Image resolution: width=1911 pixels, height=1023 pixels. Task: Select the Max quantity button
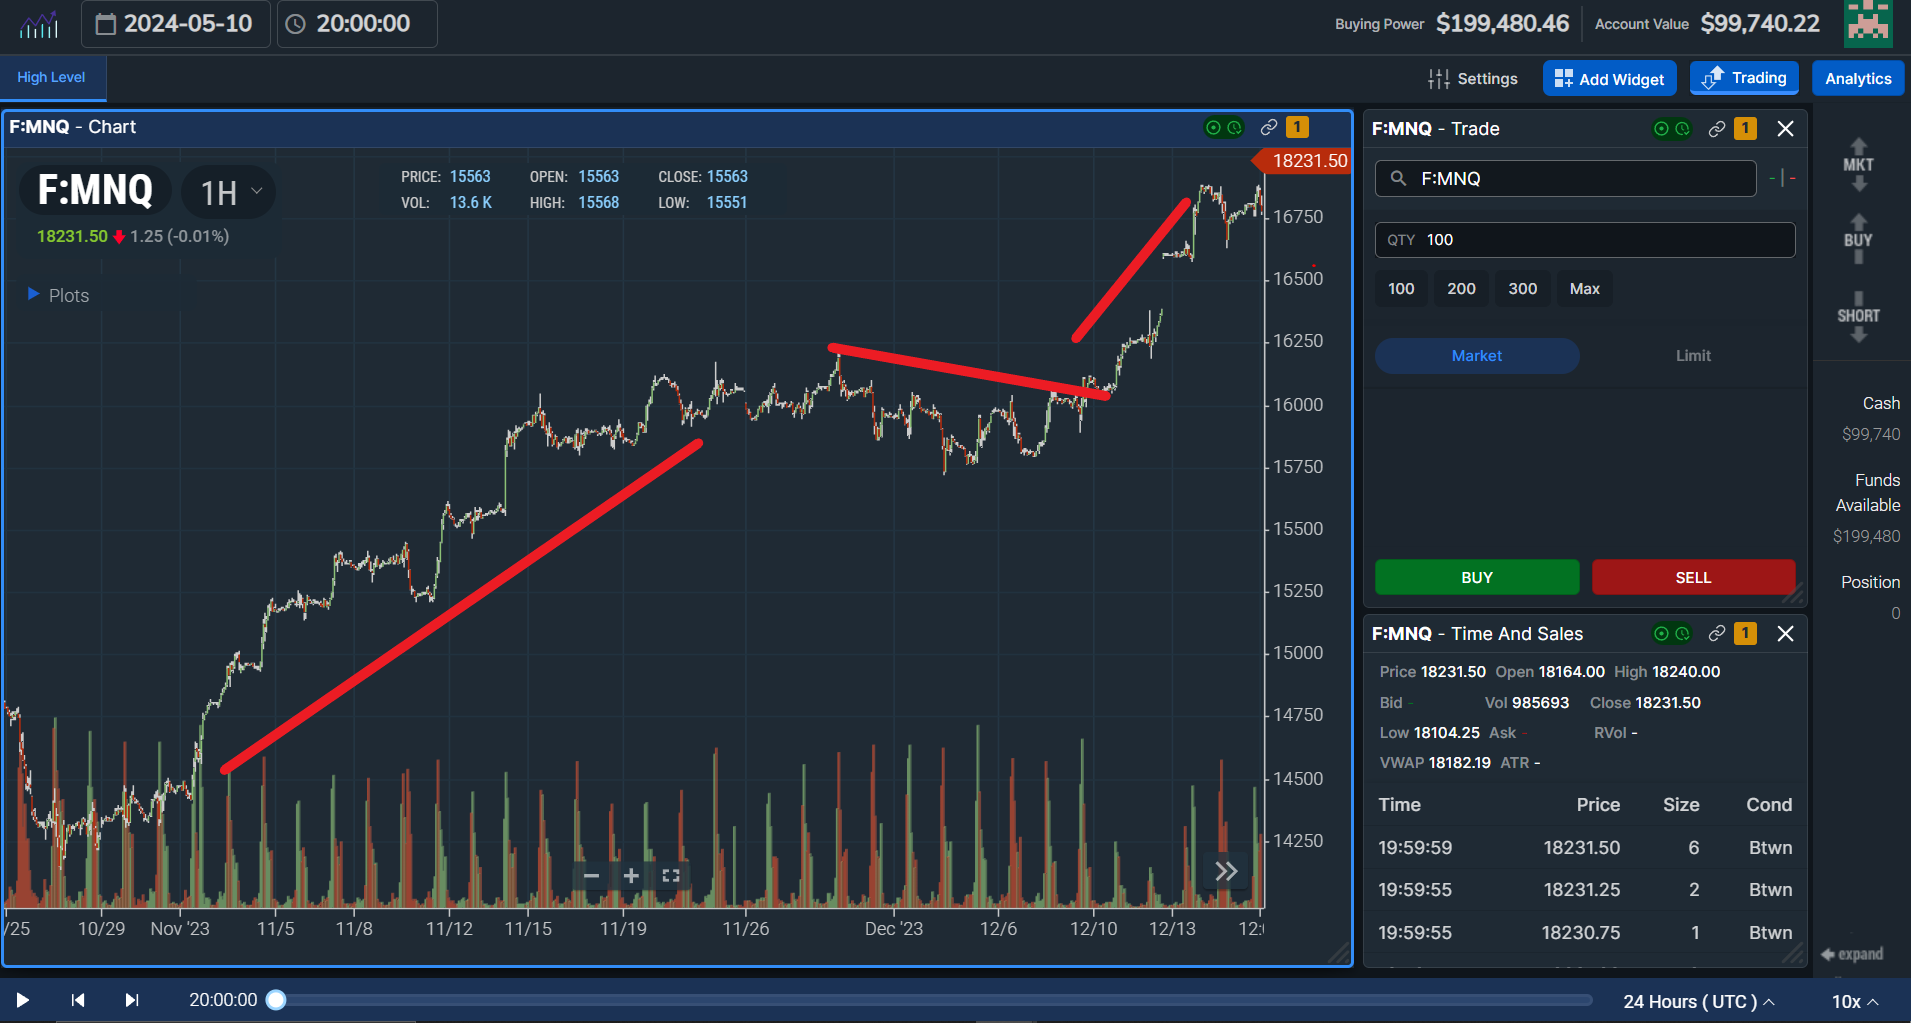coord(1583,288)
